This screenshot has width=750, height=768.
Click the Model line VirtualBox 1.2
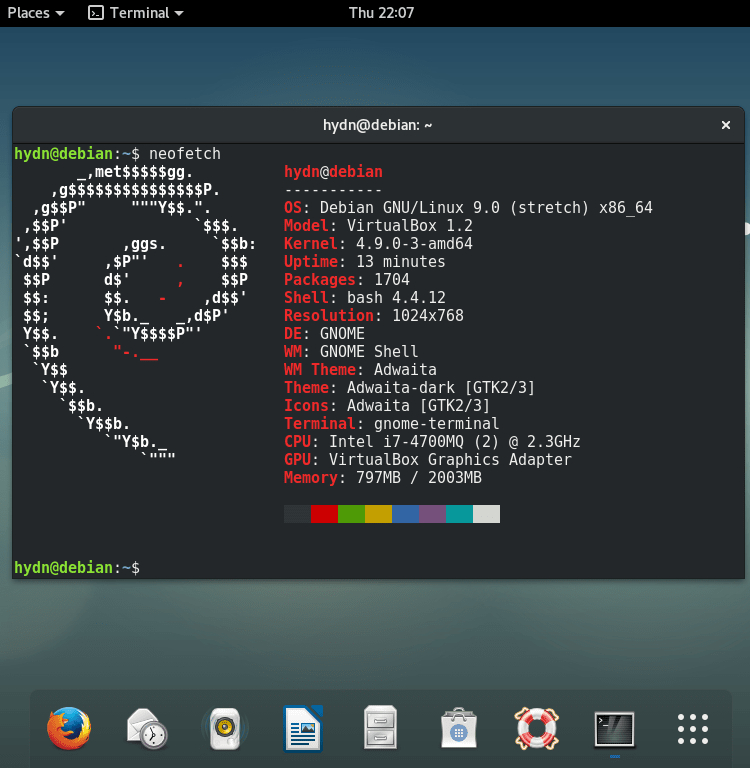tap(378, 226)
